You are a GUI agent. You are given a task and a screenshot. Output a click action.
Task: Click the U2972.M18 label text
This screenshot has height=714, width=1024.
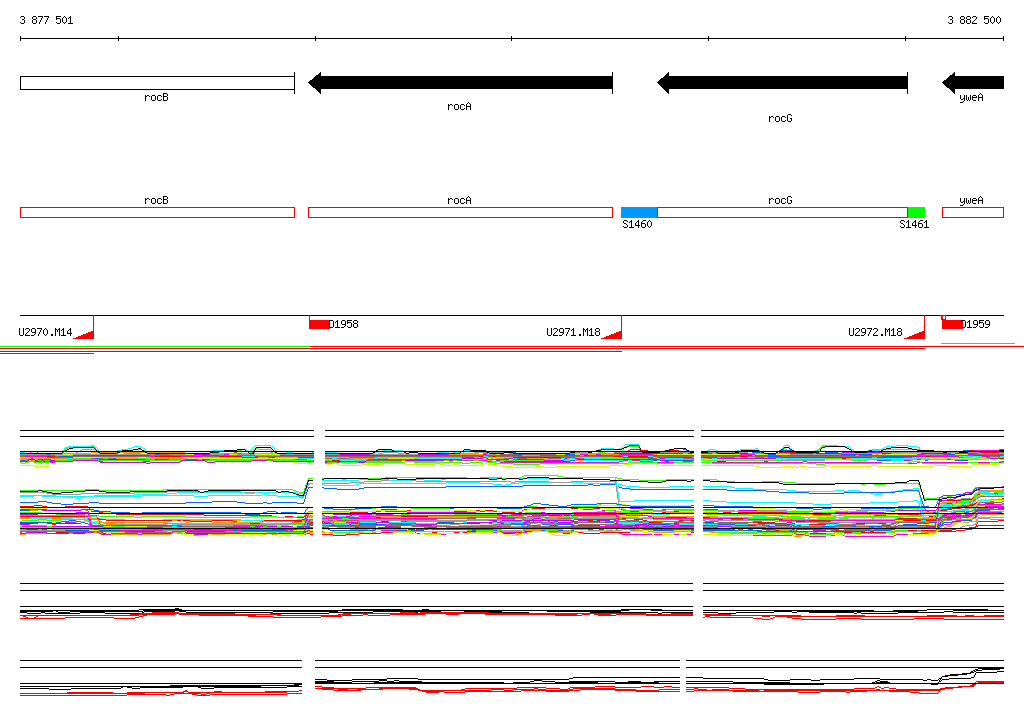click(876, 332)
